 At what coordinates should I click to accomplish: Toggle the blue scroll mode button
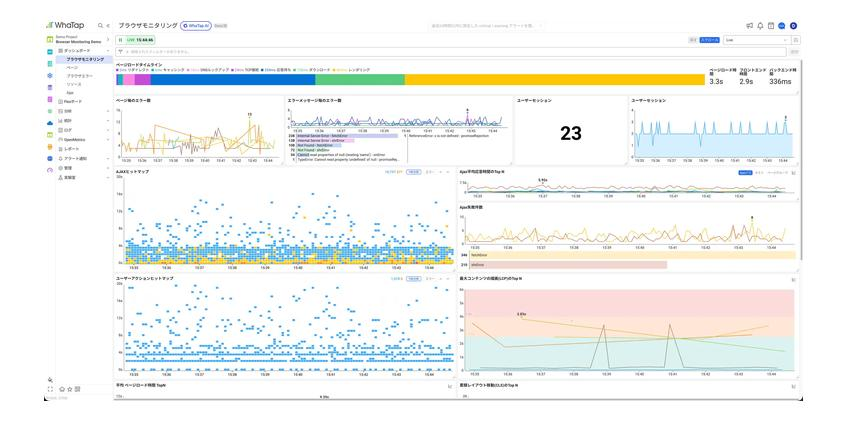(x=710, y=40)
